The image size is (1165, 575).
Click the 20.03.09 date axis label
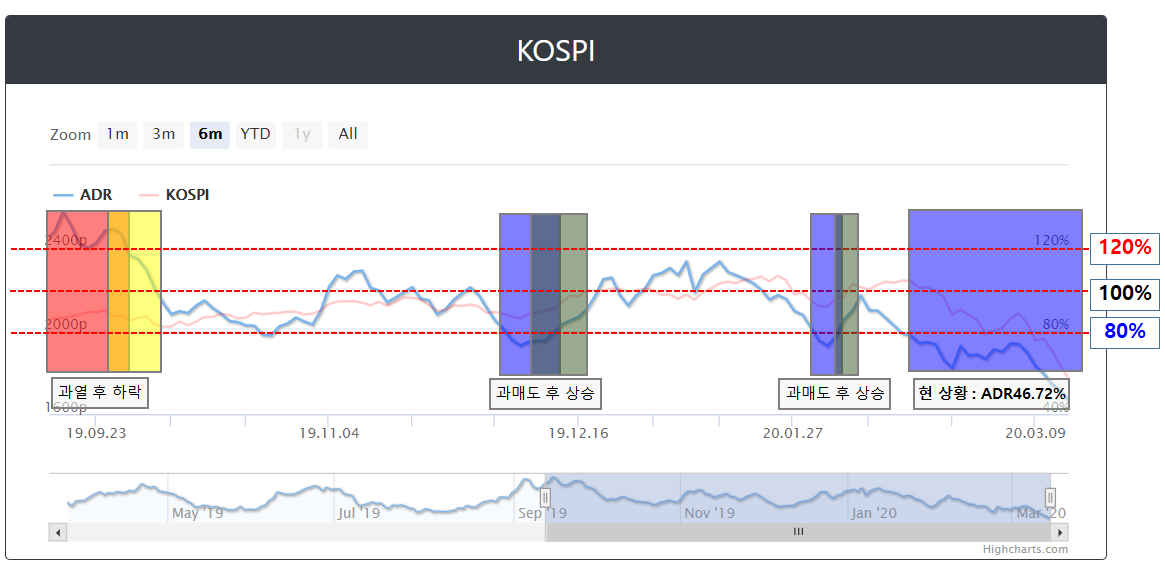[1035, 433]
